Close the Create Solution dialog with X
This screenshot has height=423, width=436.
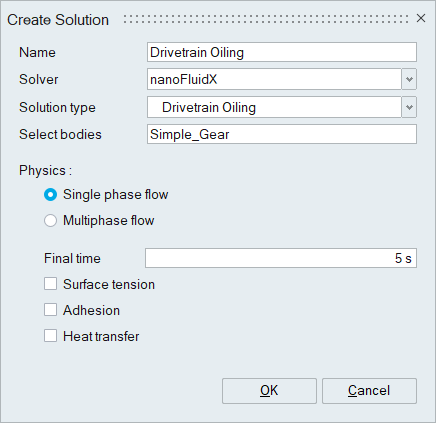pyautogui.click(x=421, y=18)
